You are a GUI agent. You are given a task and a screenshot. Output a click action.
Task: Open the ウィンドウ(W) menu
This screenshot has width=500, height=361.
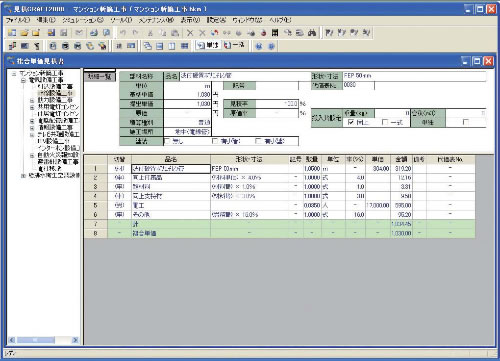click(247, 20)
